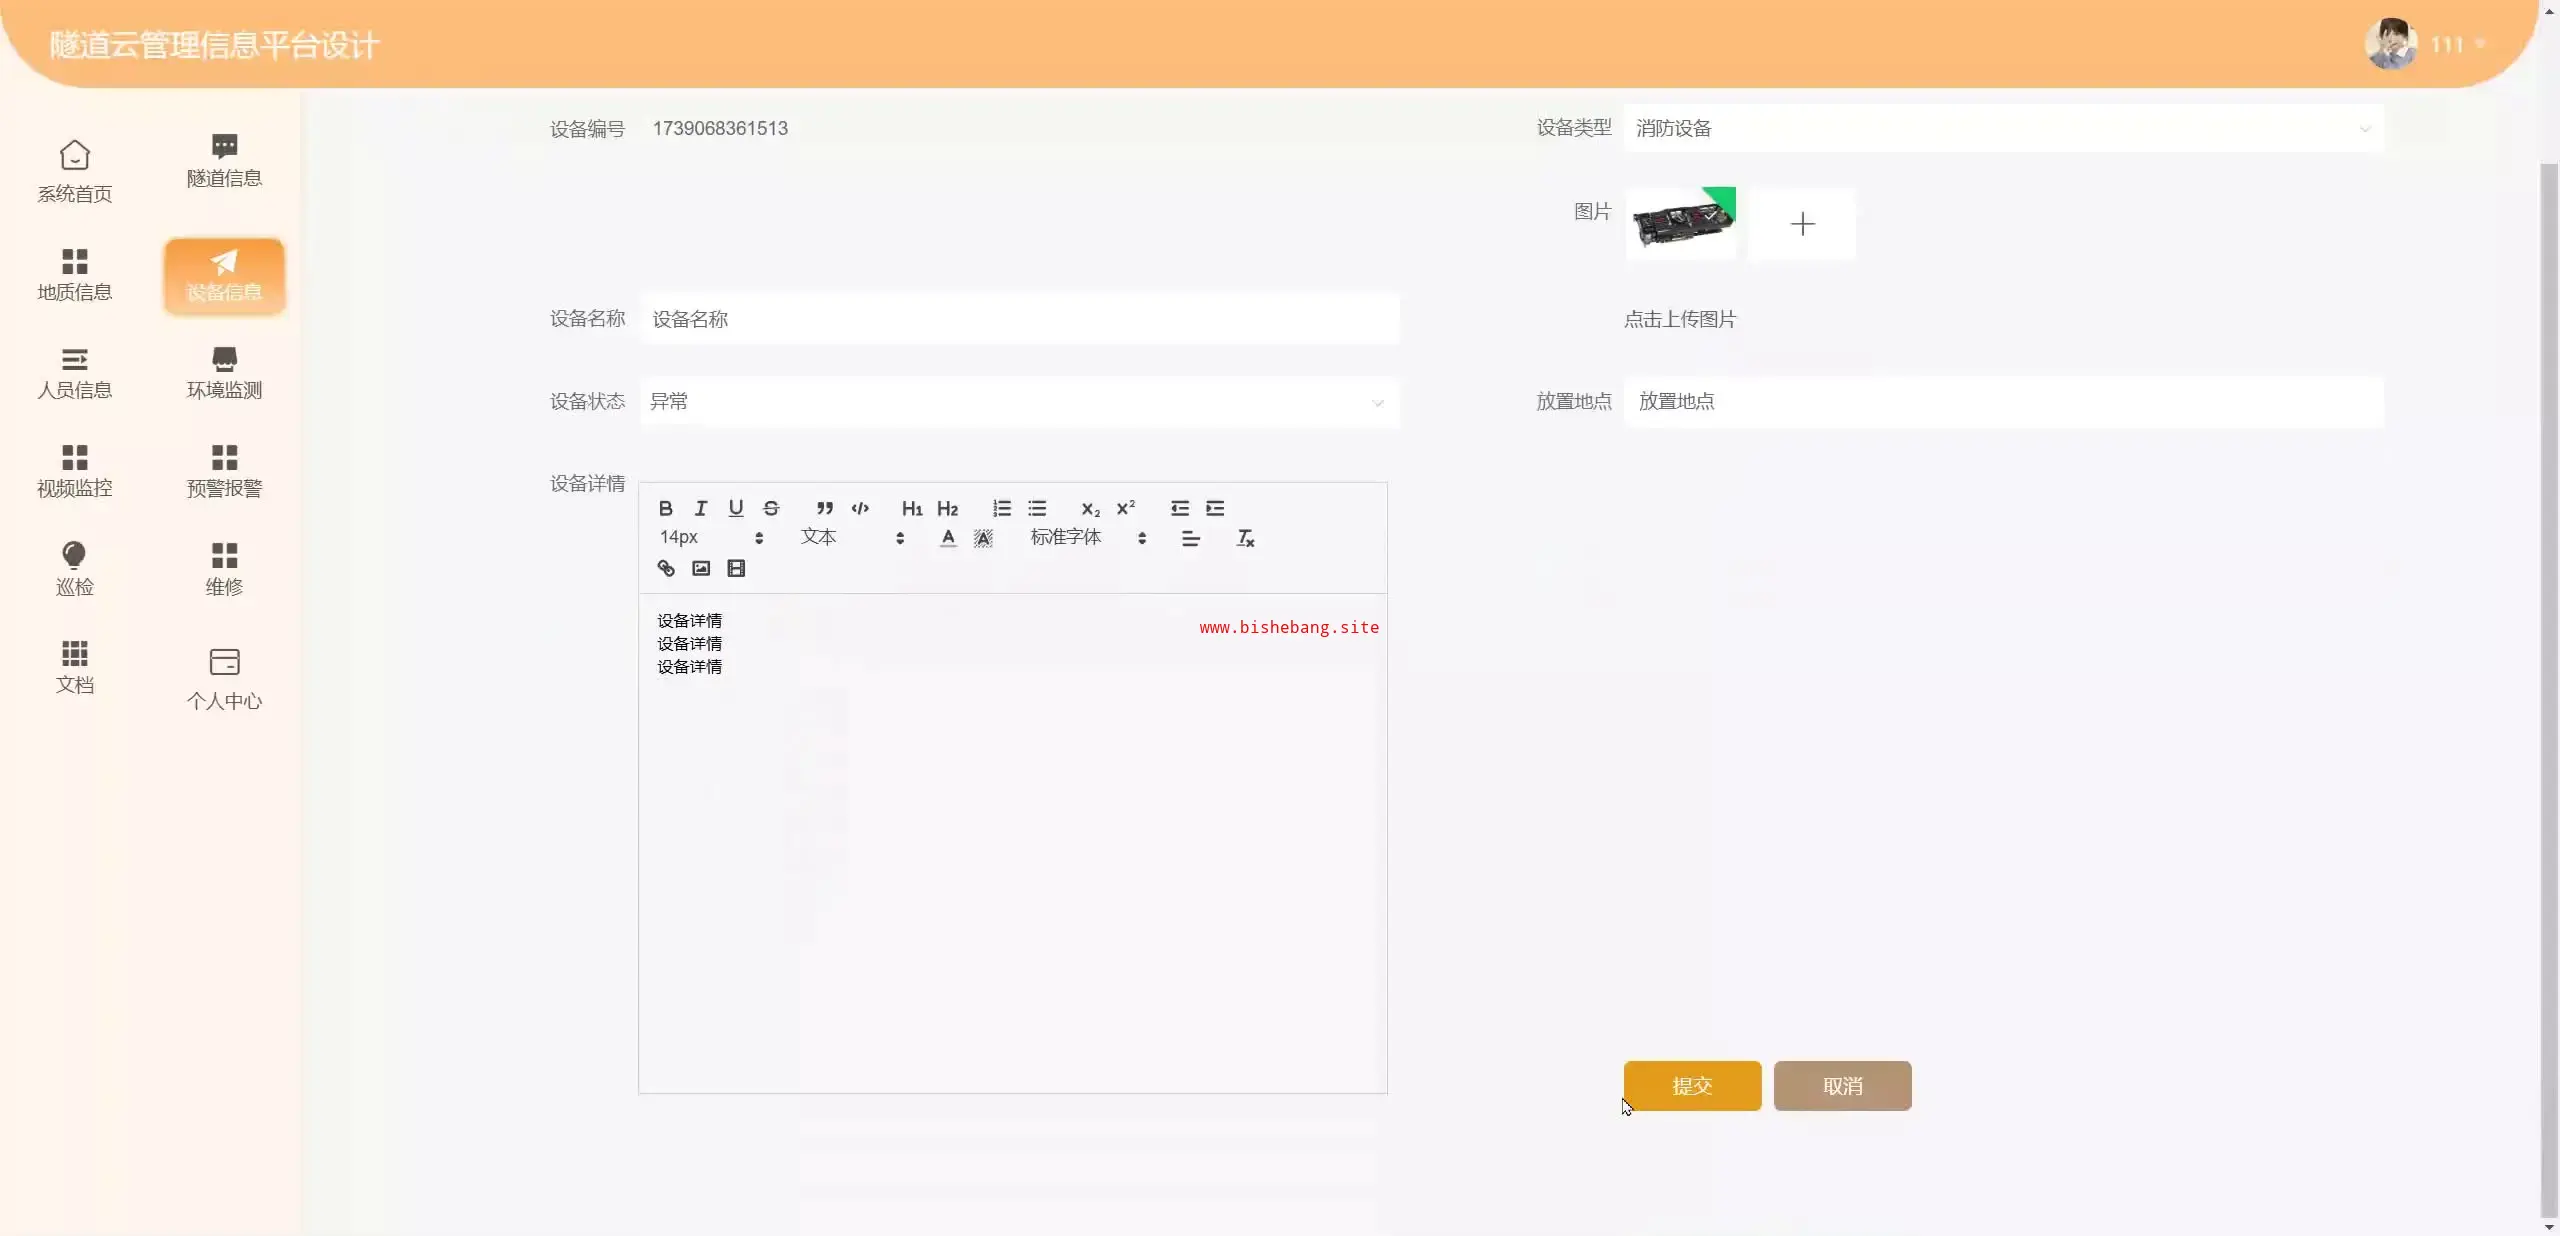Image resolution: width=2560 pixels, height=1236 pixels.
Task: Apply superscript formatting
Action: [1126, 508]
